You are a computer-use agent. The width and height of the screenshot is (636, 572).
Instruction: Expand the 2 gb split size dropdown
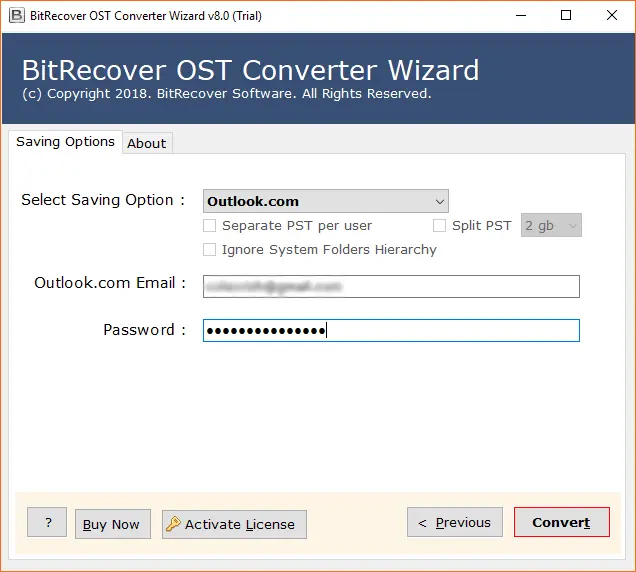(x=551, y=225)
